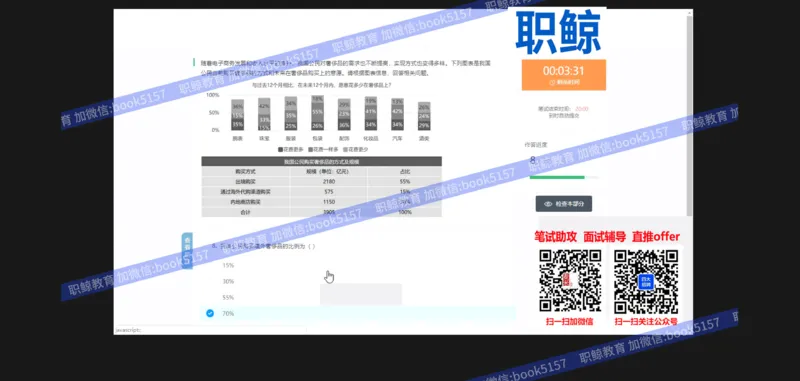This screenshot has width=800, height=381.
Task: Click the orange 00:03:31 countdown timer
Action: tap(564, 74)
